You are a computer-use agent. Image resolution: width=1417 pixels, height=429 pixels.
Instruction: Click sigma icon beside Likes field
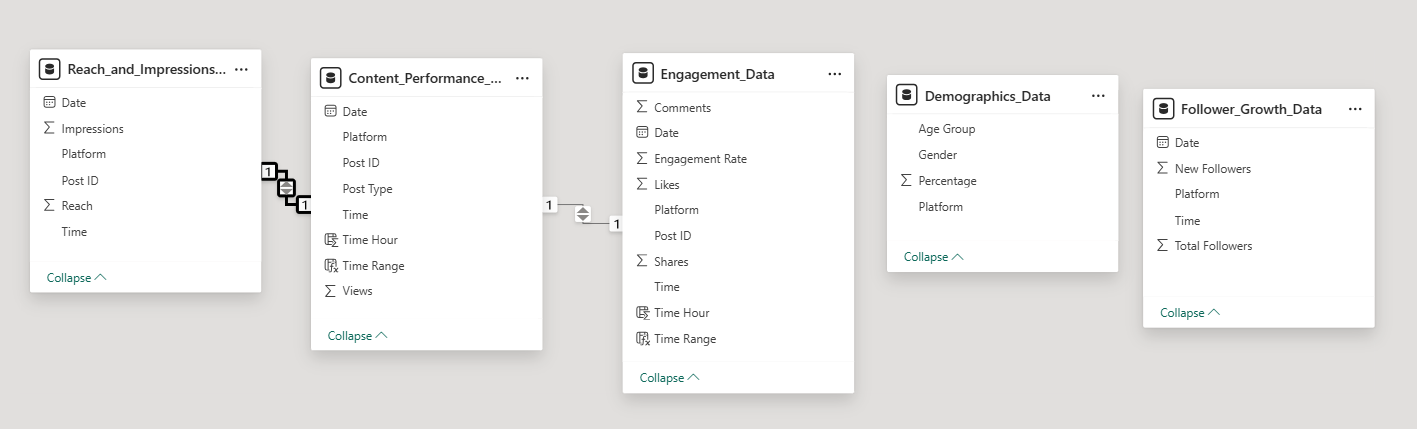(642, 184)
